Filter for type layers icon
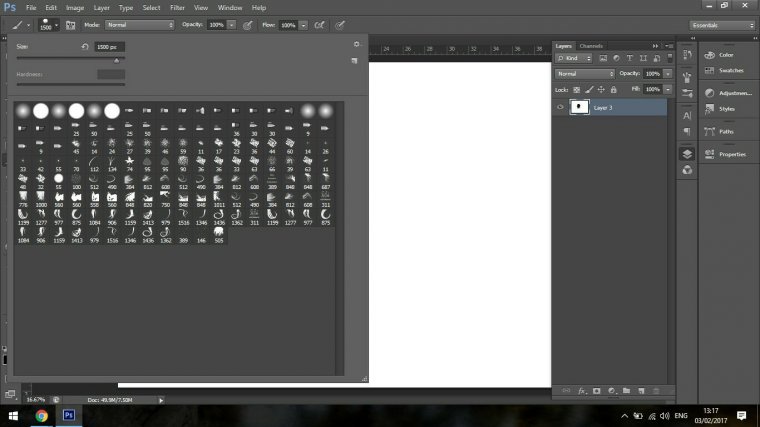 (630, 58)
